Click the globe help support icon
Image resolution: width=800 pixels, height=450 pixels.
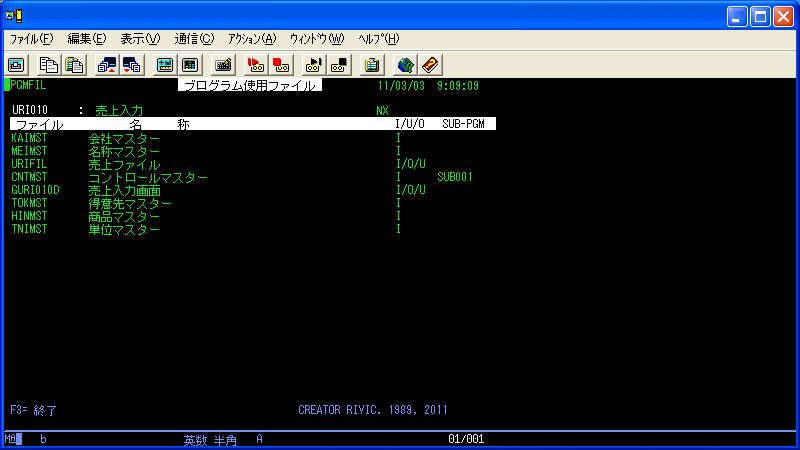[405, 65]
